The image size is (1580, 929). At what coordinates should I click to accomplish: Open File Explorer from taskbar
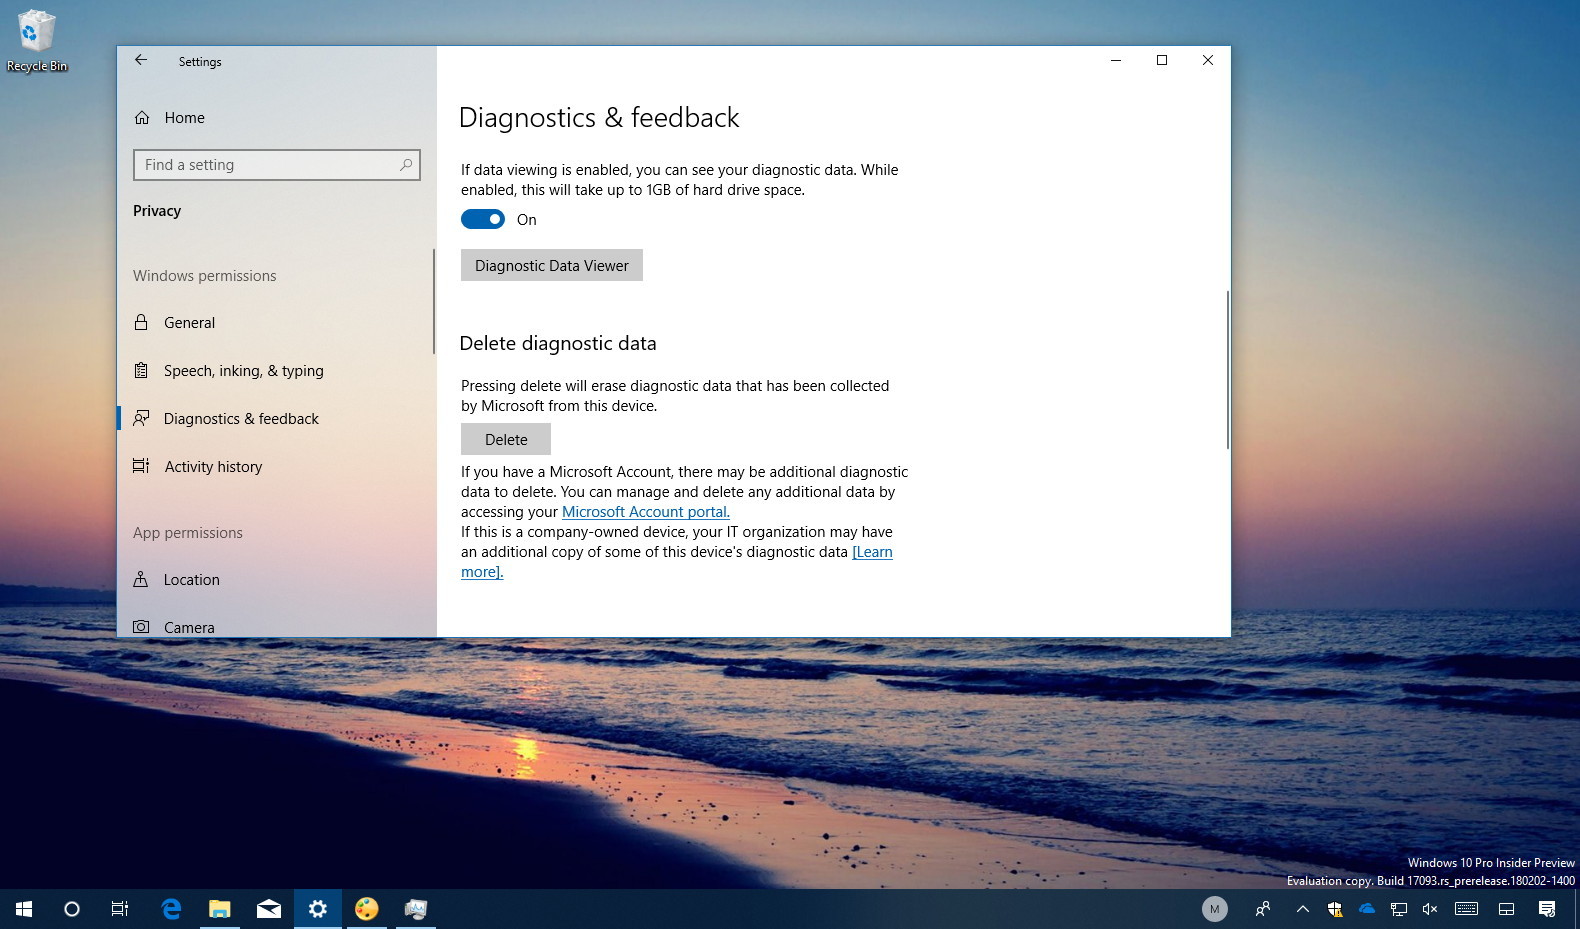pyautogui.click(x=220, y=909)
